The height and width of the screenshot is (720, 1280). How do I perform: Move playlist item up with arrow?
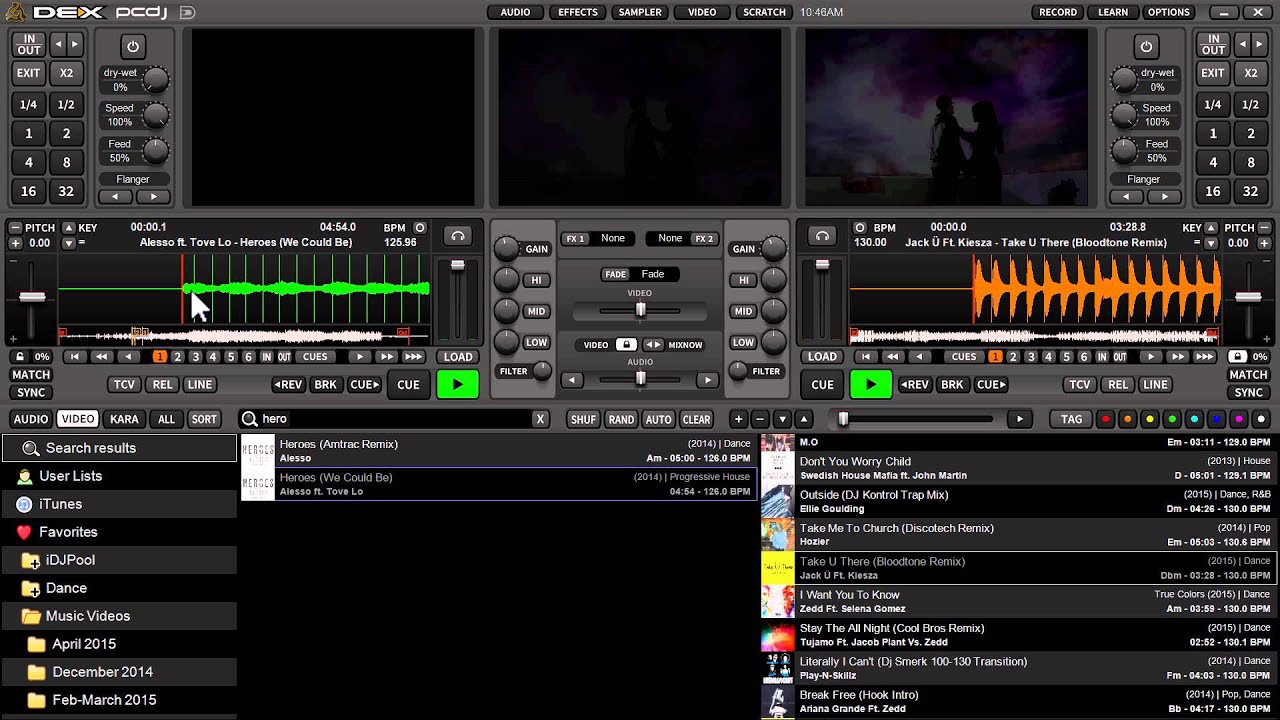804,419
